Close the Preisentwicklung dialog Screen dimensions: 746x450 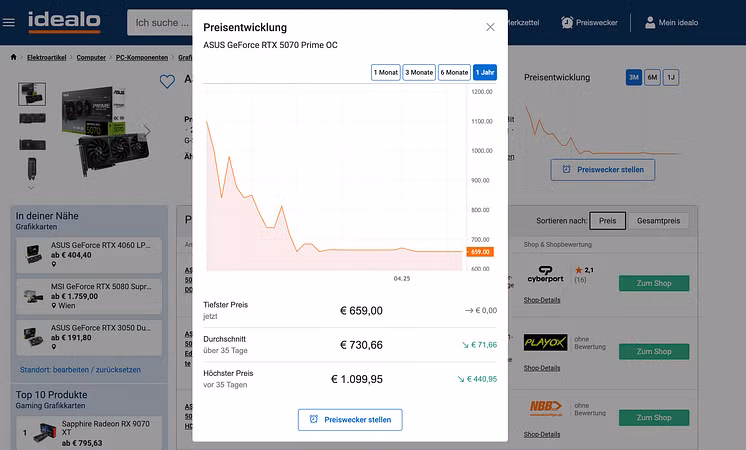click(490, 28)
